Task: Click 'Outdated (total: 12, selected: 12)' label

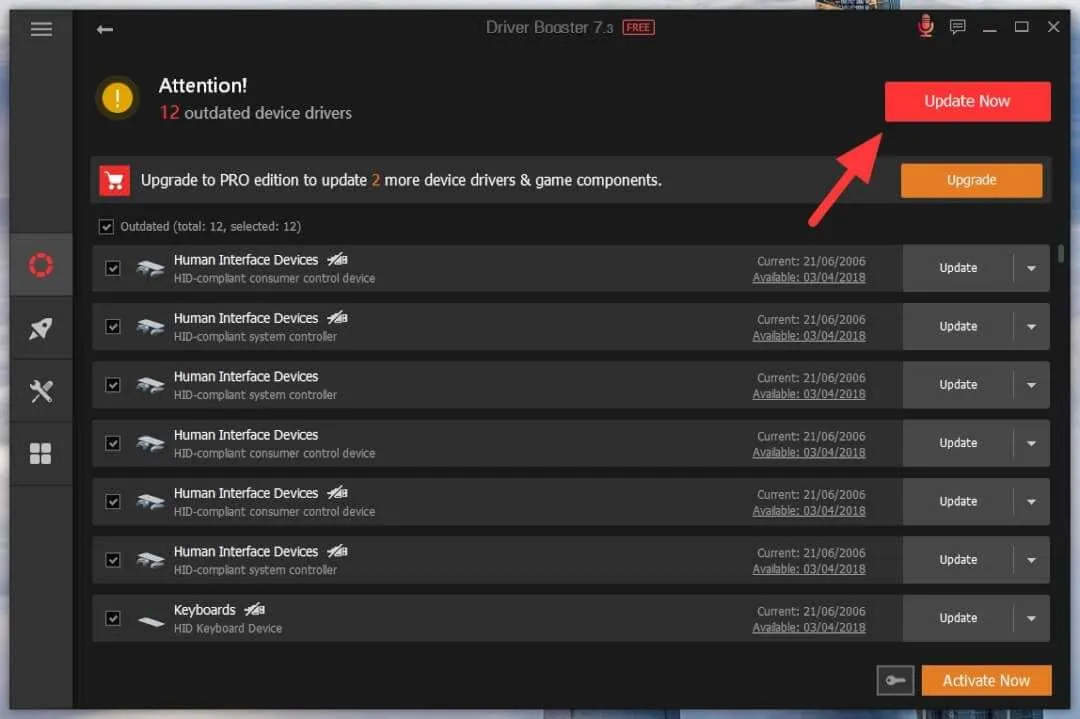Action: 210,227
